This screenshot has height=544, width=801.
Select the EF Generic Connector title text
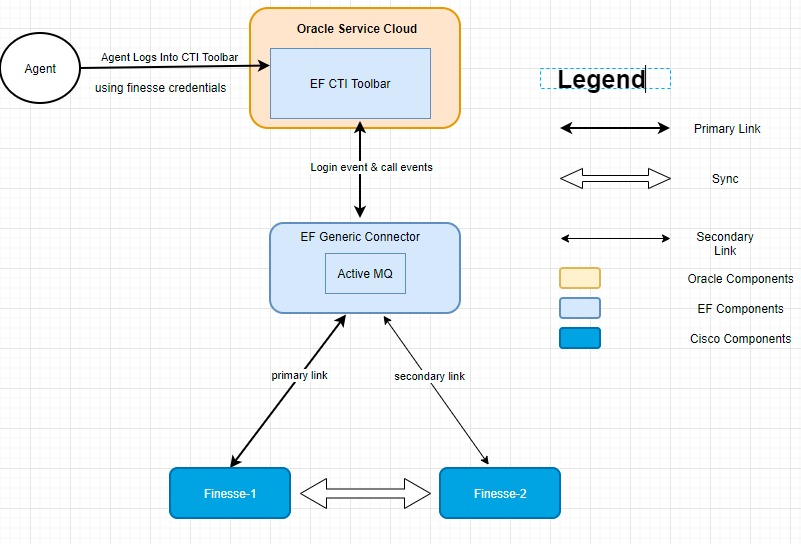pyautogui.click(x=360, y=237)
